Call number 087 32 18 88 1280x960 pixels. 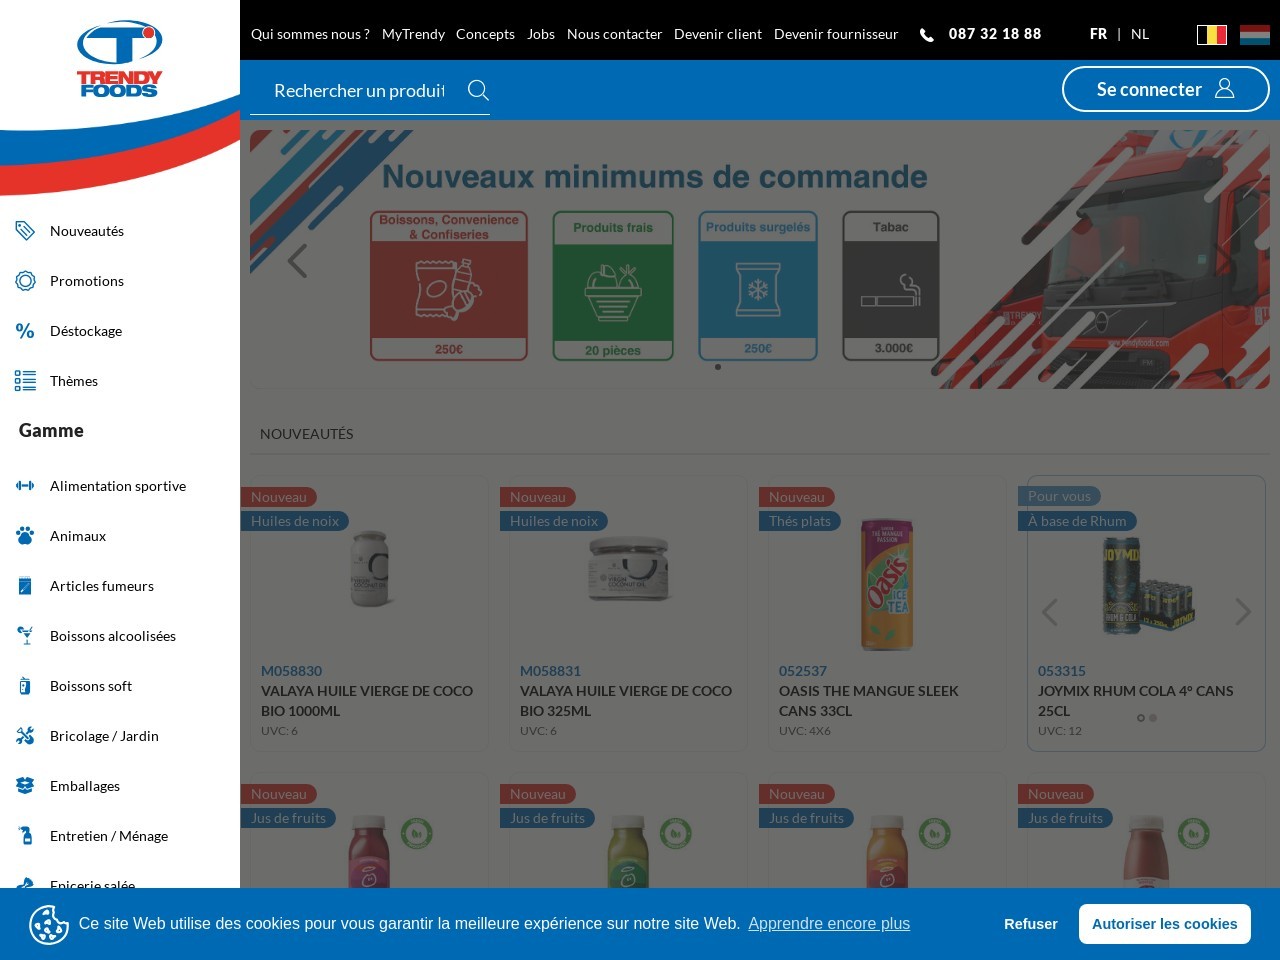[x=995, y=34]
